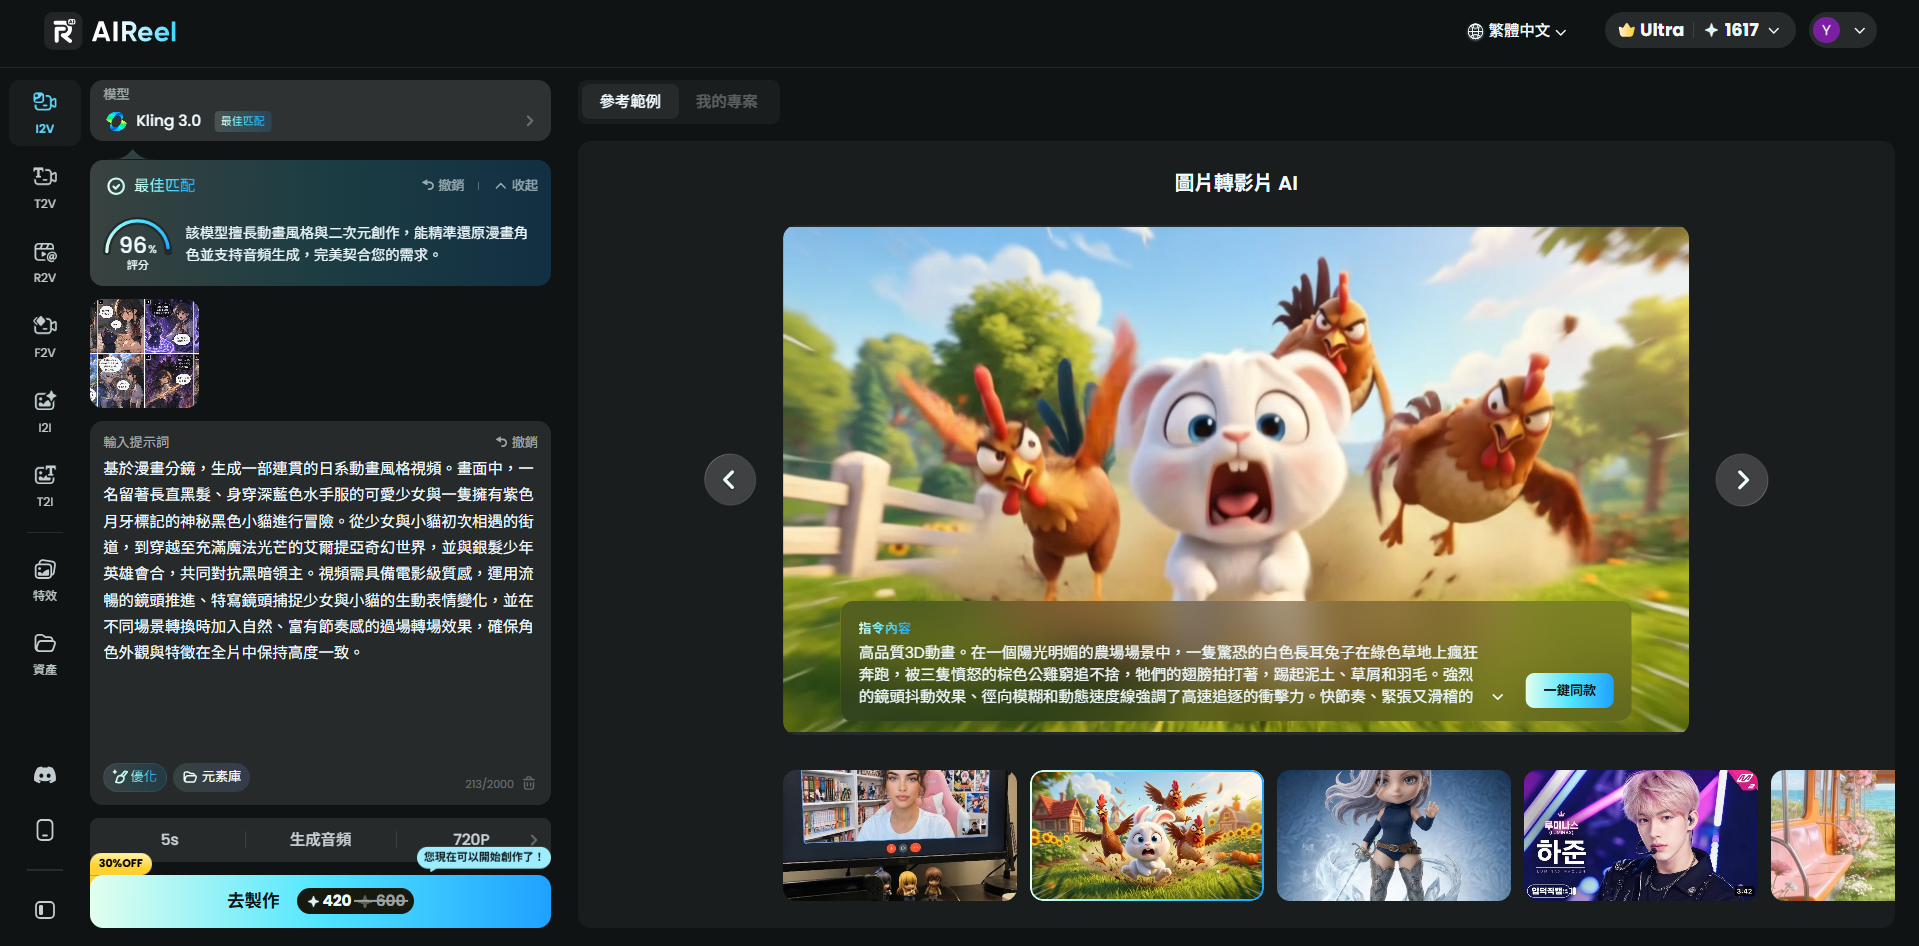Screen dimensions: 1919x946
Task: Open the 繁體中文 language dropdown
Action: 1516,31
